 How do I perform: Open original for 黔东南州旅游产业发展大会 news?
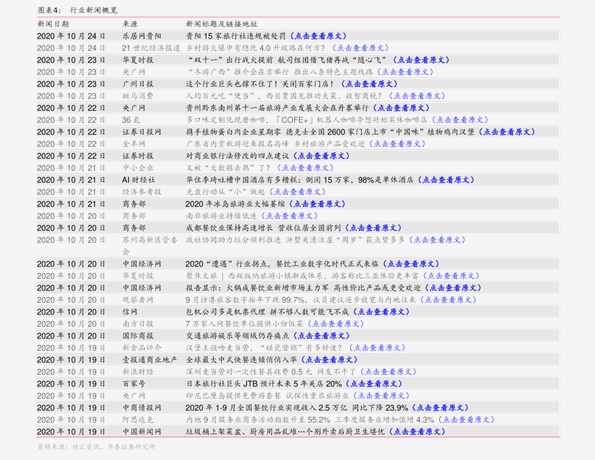[401, 108]
